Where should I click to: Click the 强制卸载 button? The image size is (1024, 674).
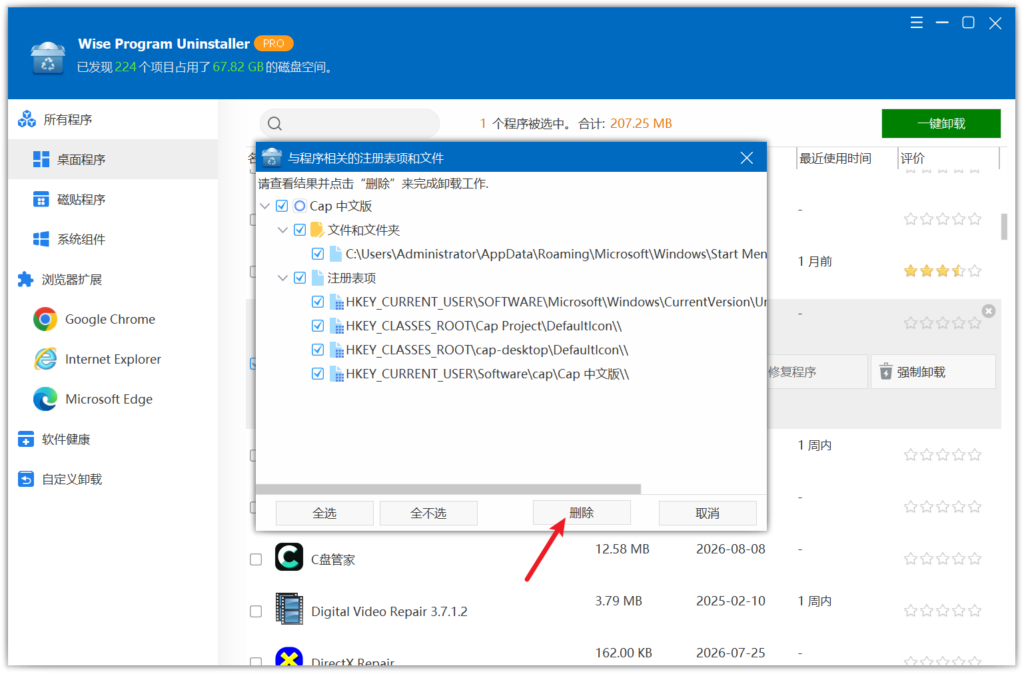[x=933, y=372]
